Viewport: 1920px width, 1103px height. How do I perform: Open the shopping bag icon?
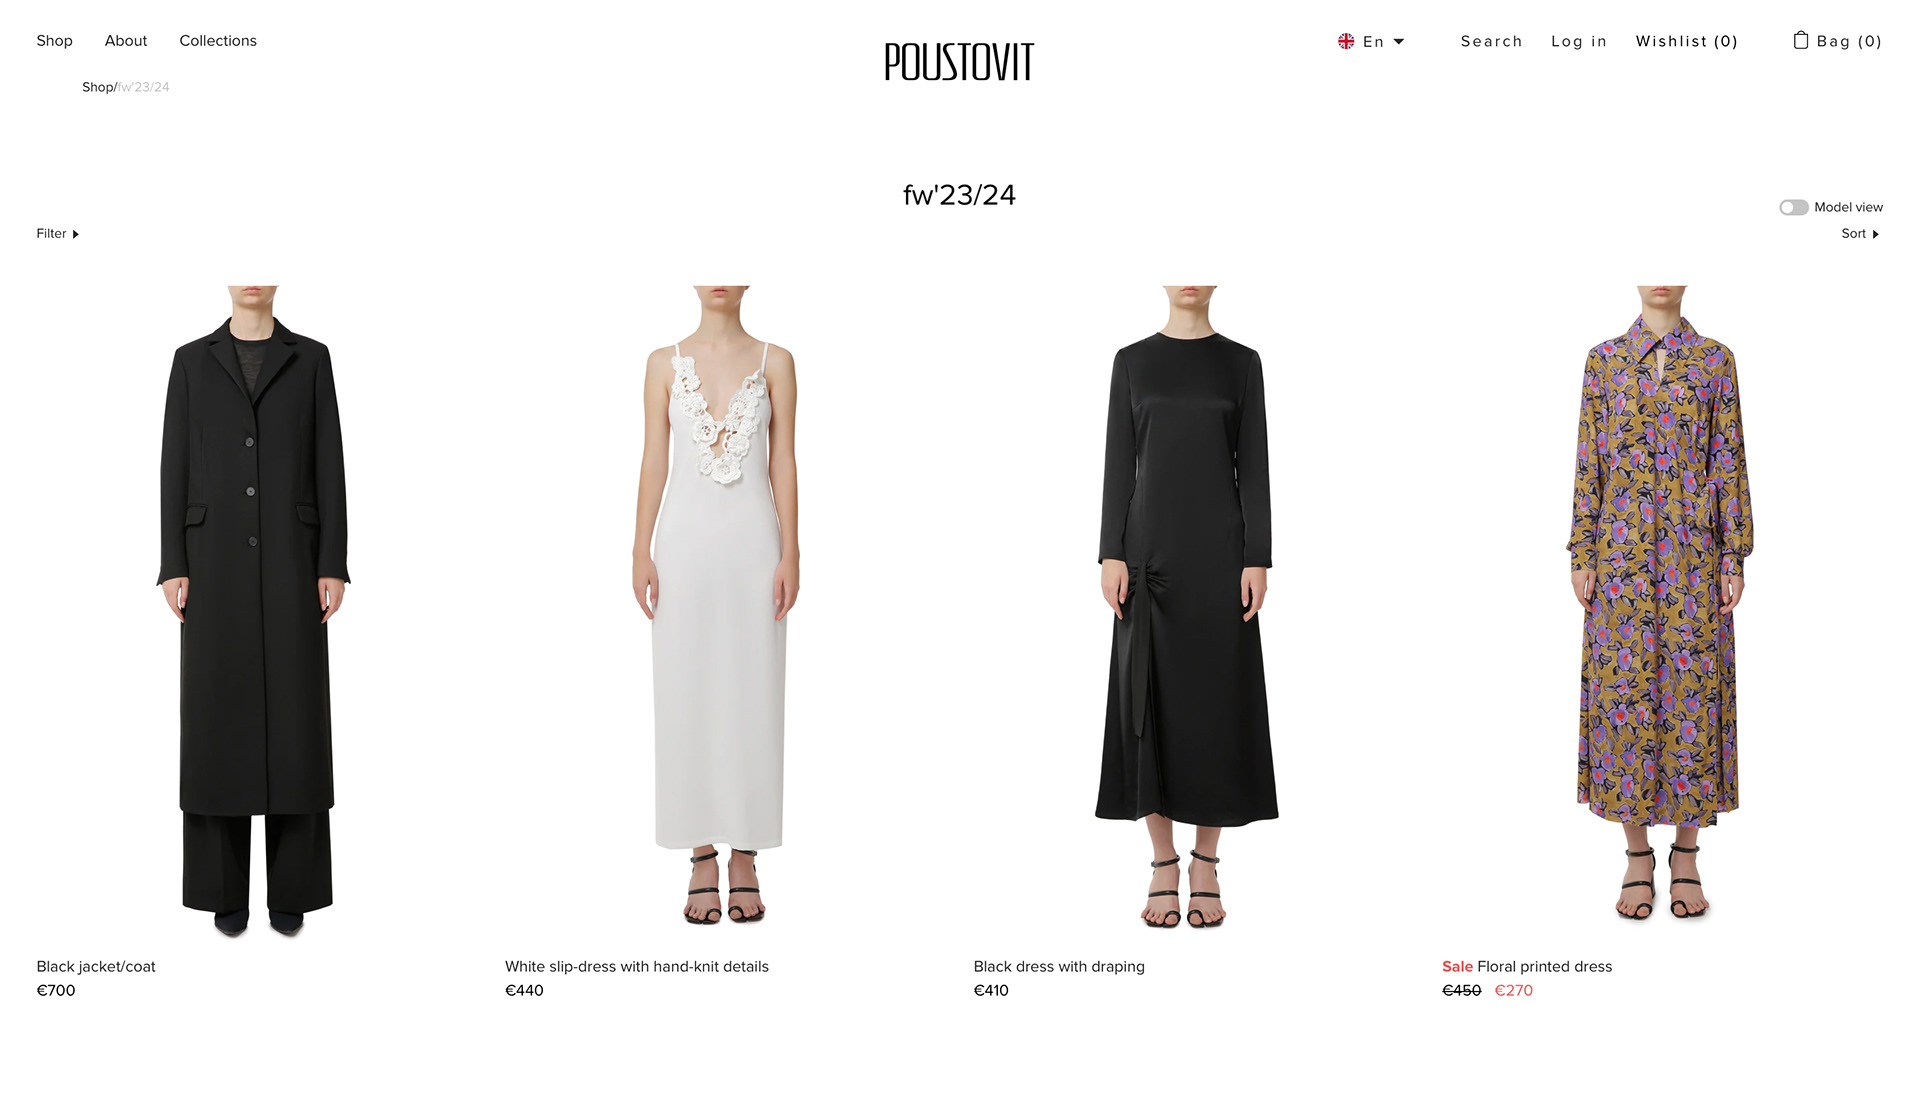[1800, 40]
